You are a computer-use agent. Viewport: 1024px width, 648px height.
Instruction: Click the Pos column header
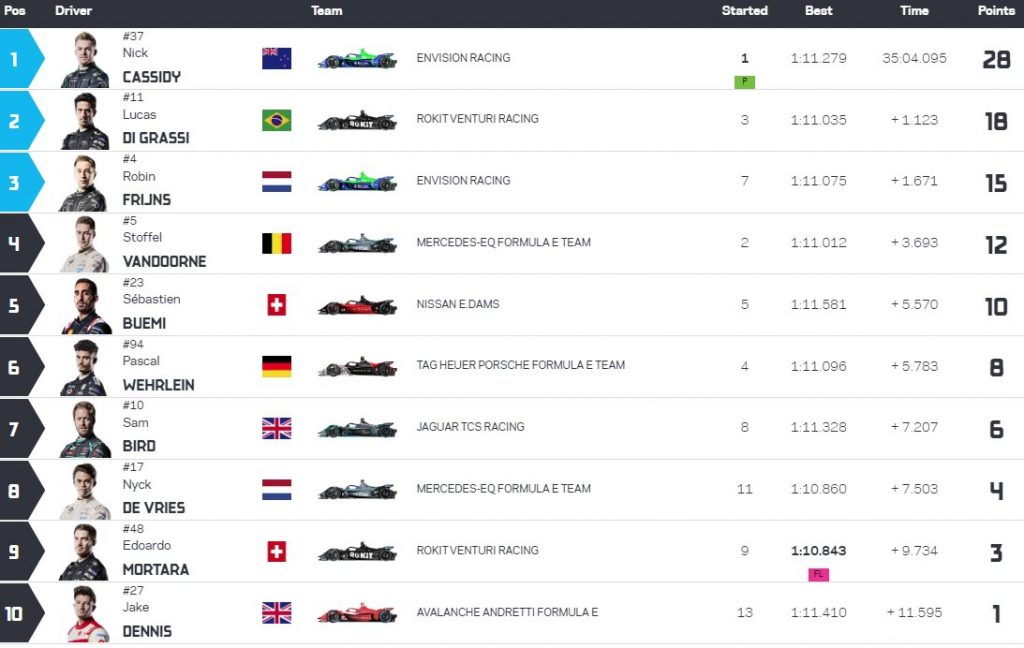click(14, 10)
